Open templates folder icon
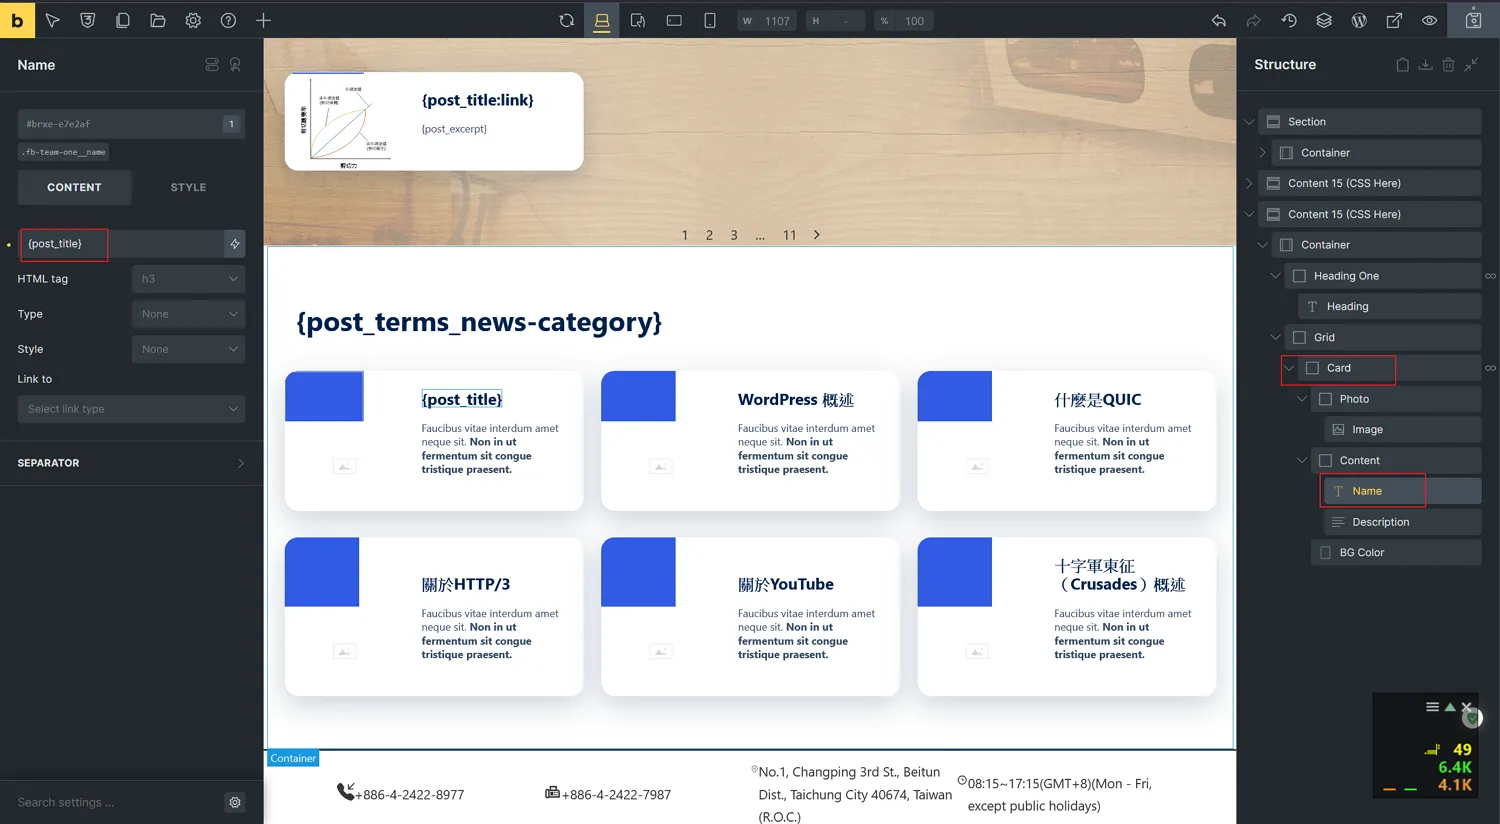 pos(158,20)
